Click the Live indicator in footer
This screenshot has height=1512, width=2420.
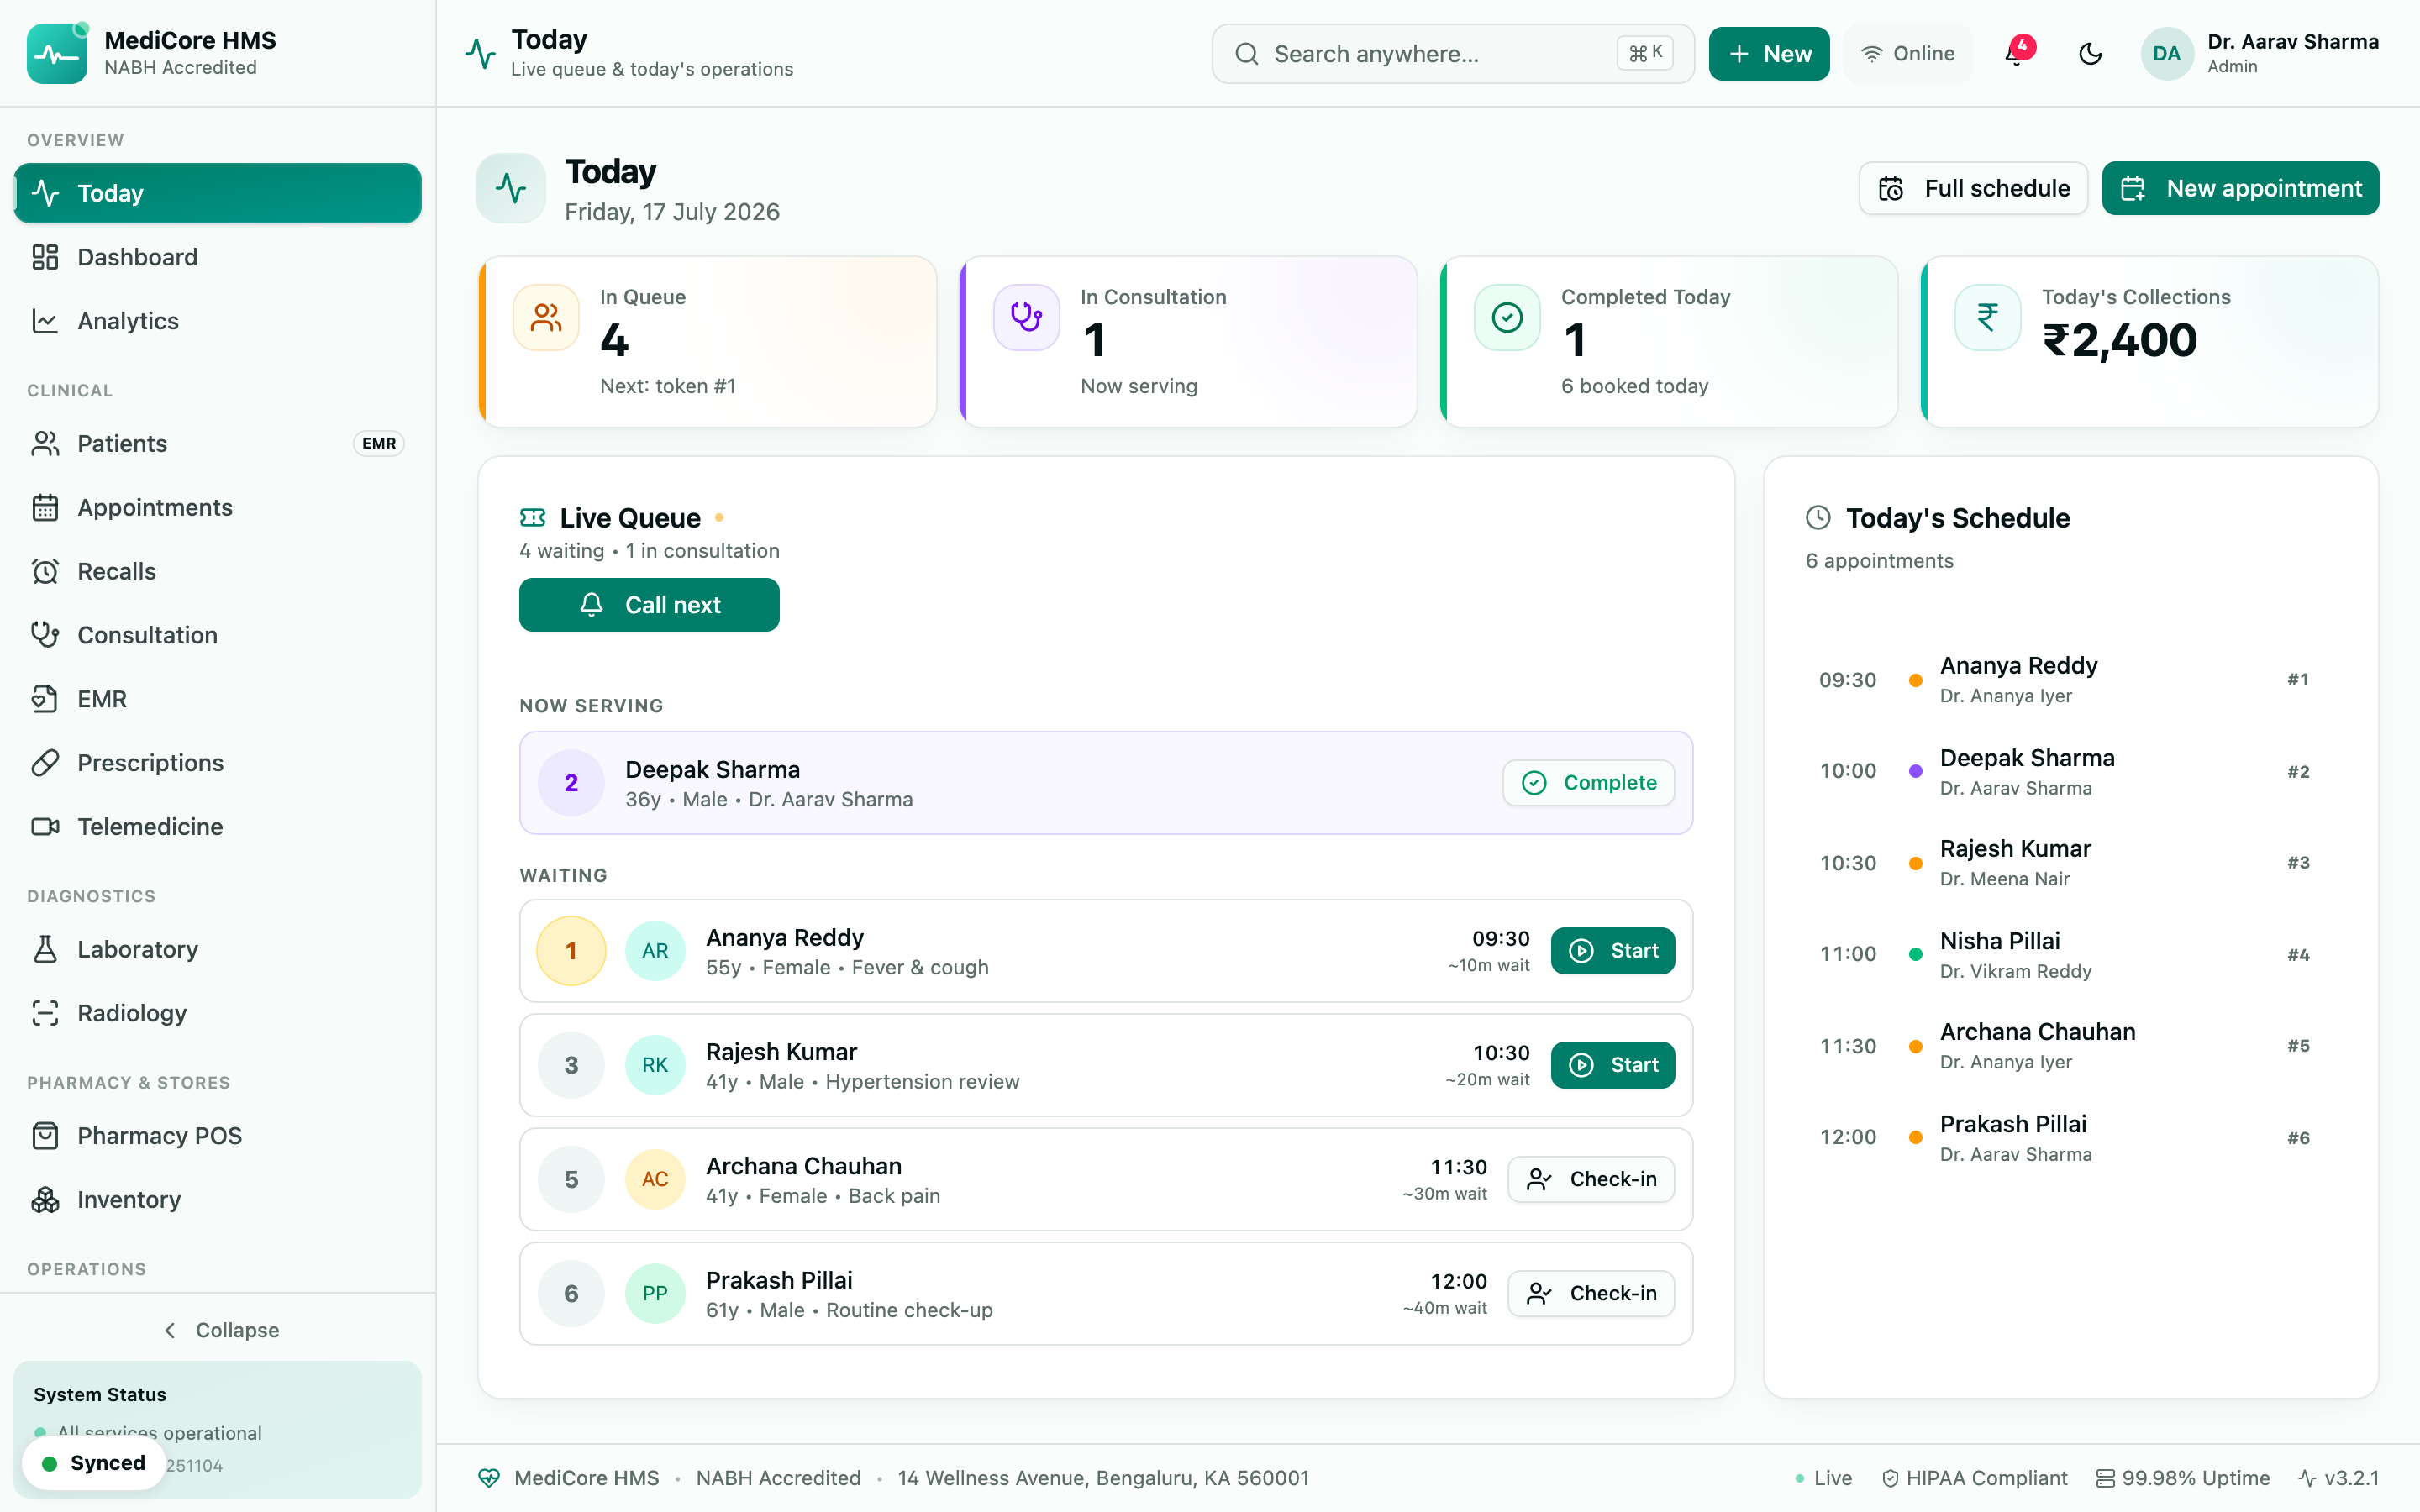pyautogui.click(x=1823, y=1478)
